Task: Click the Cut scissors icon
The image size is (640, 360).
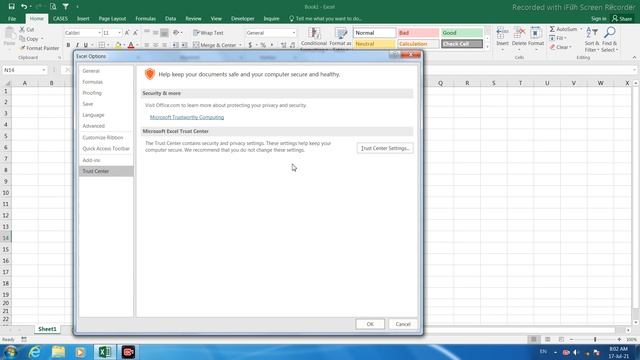Action: [x=22, y=29]
